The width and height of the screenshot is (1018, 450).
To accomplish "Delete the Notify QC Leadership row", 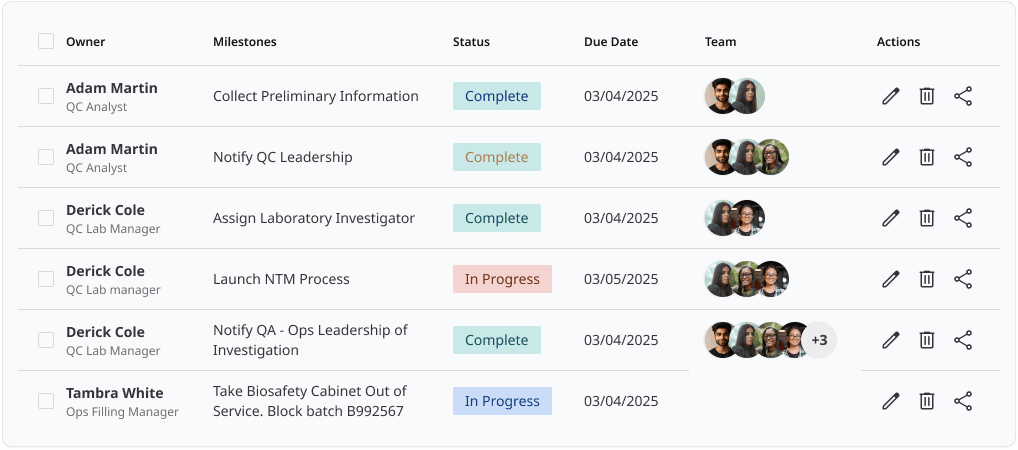I will click(x=926, y=157).
